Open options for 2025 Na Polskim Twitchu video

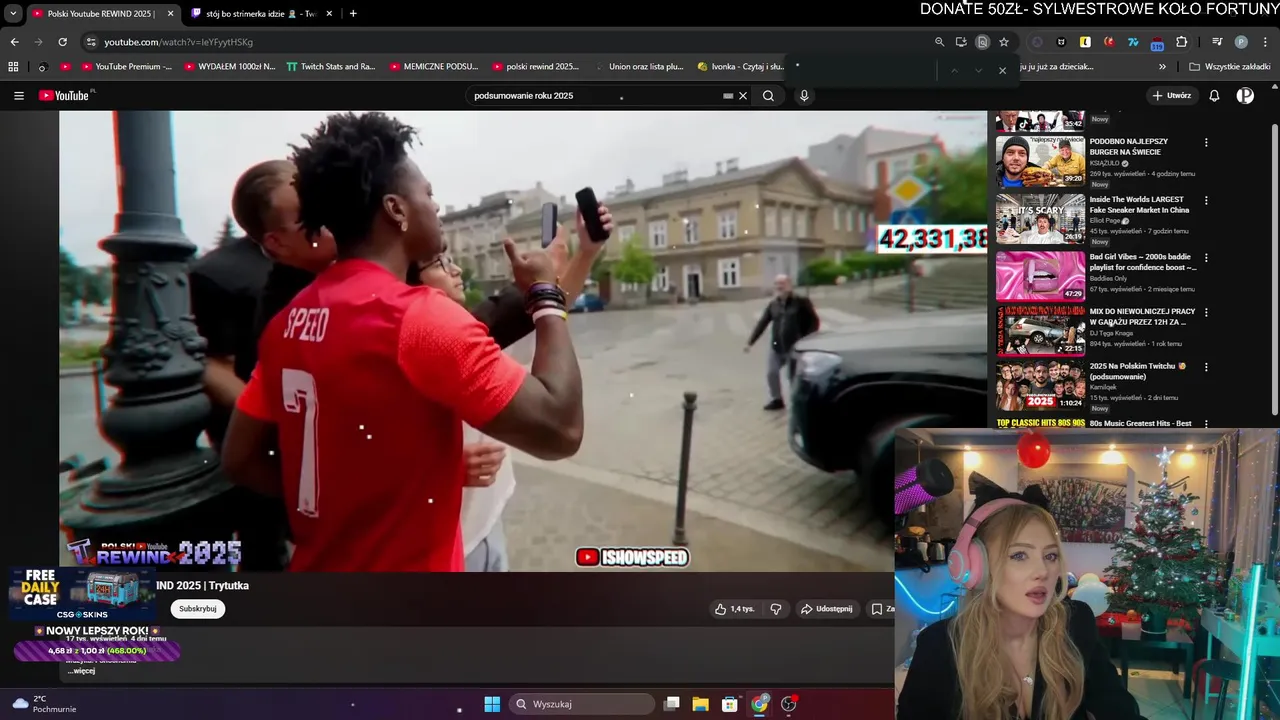click(x=1206, y=367)
